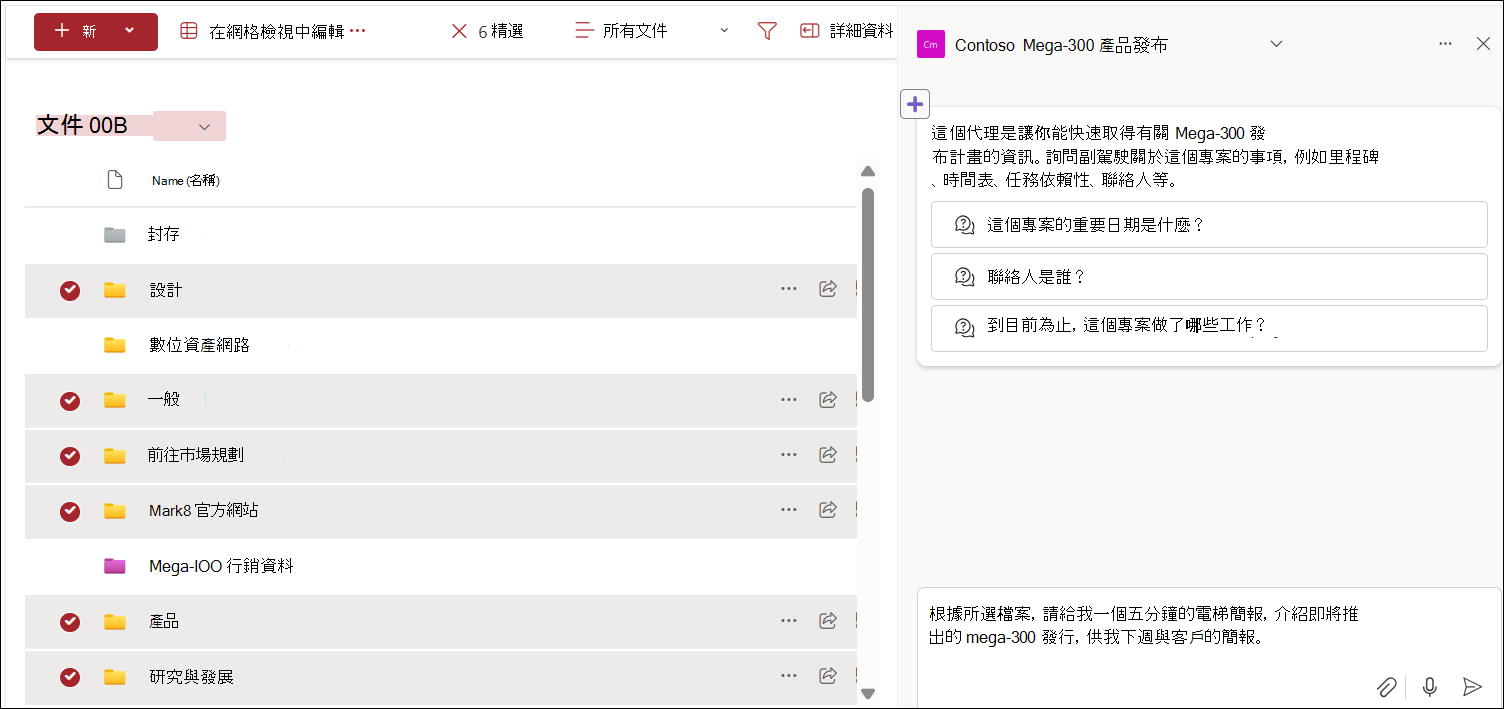Uncheck the 產品 folder selection
The width and height of the screenshot is (1504, 709).
[x=70, y=622]
